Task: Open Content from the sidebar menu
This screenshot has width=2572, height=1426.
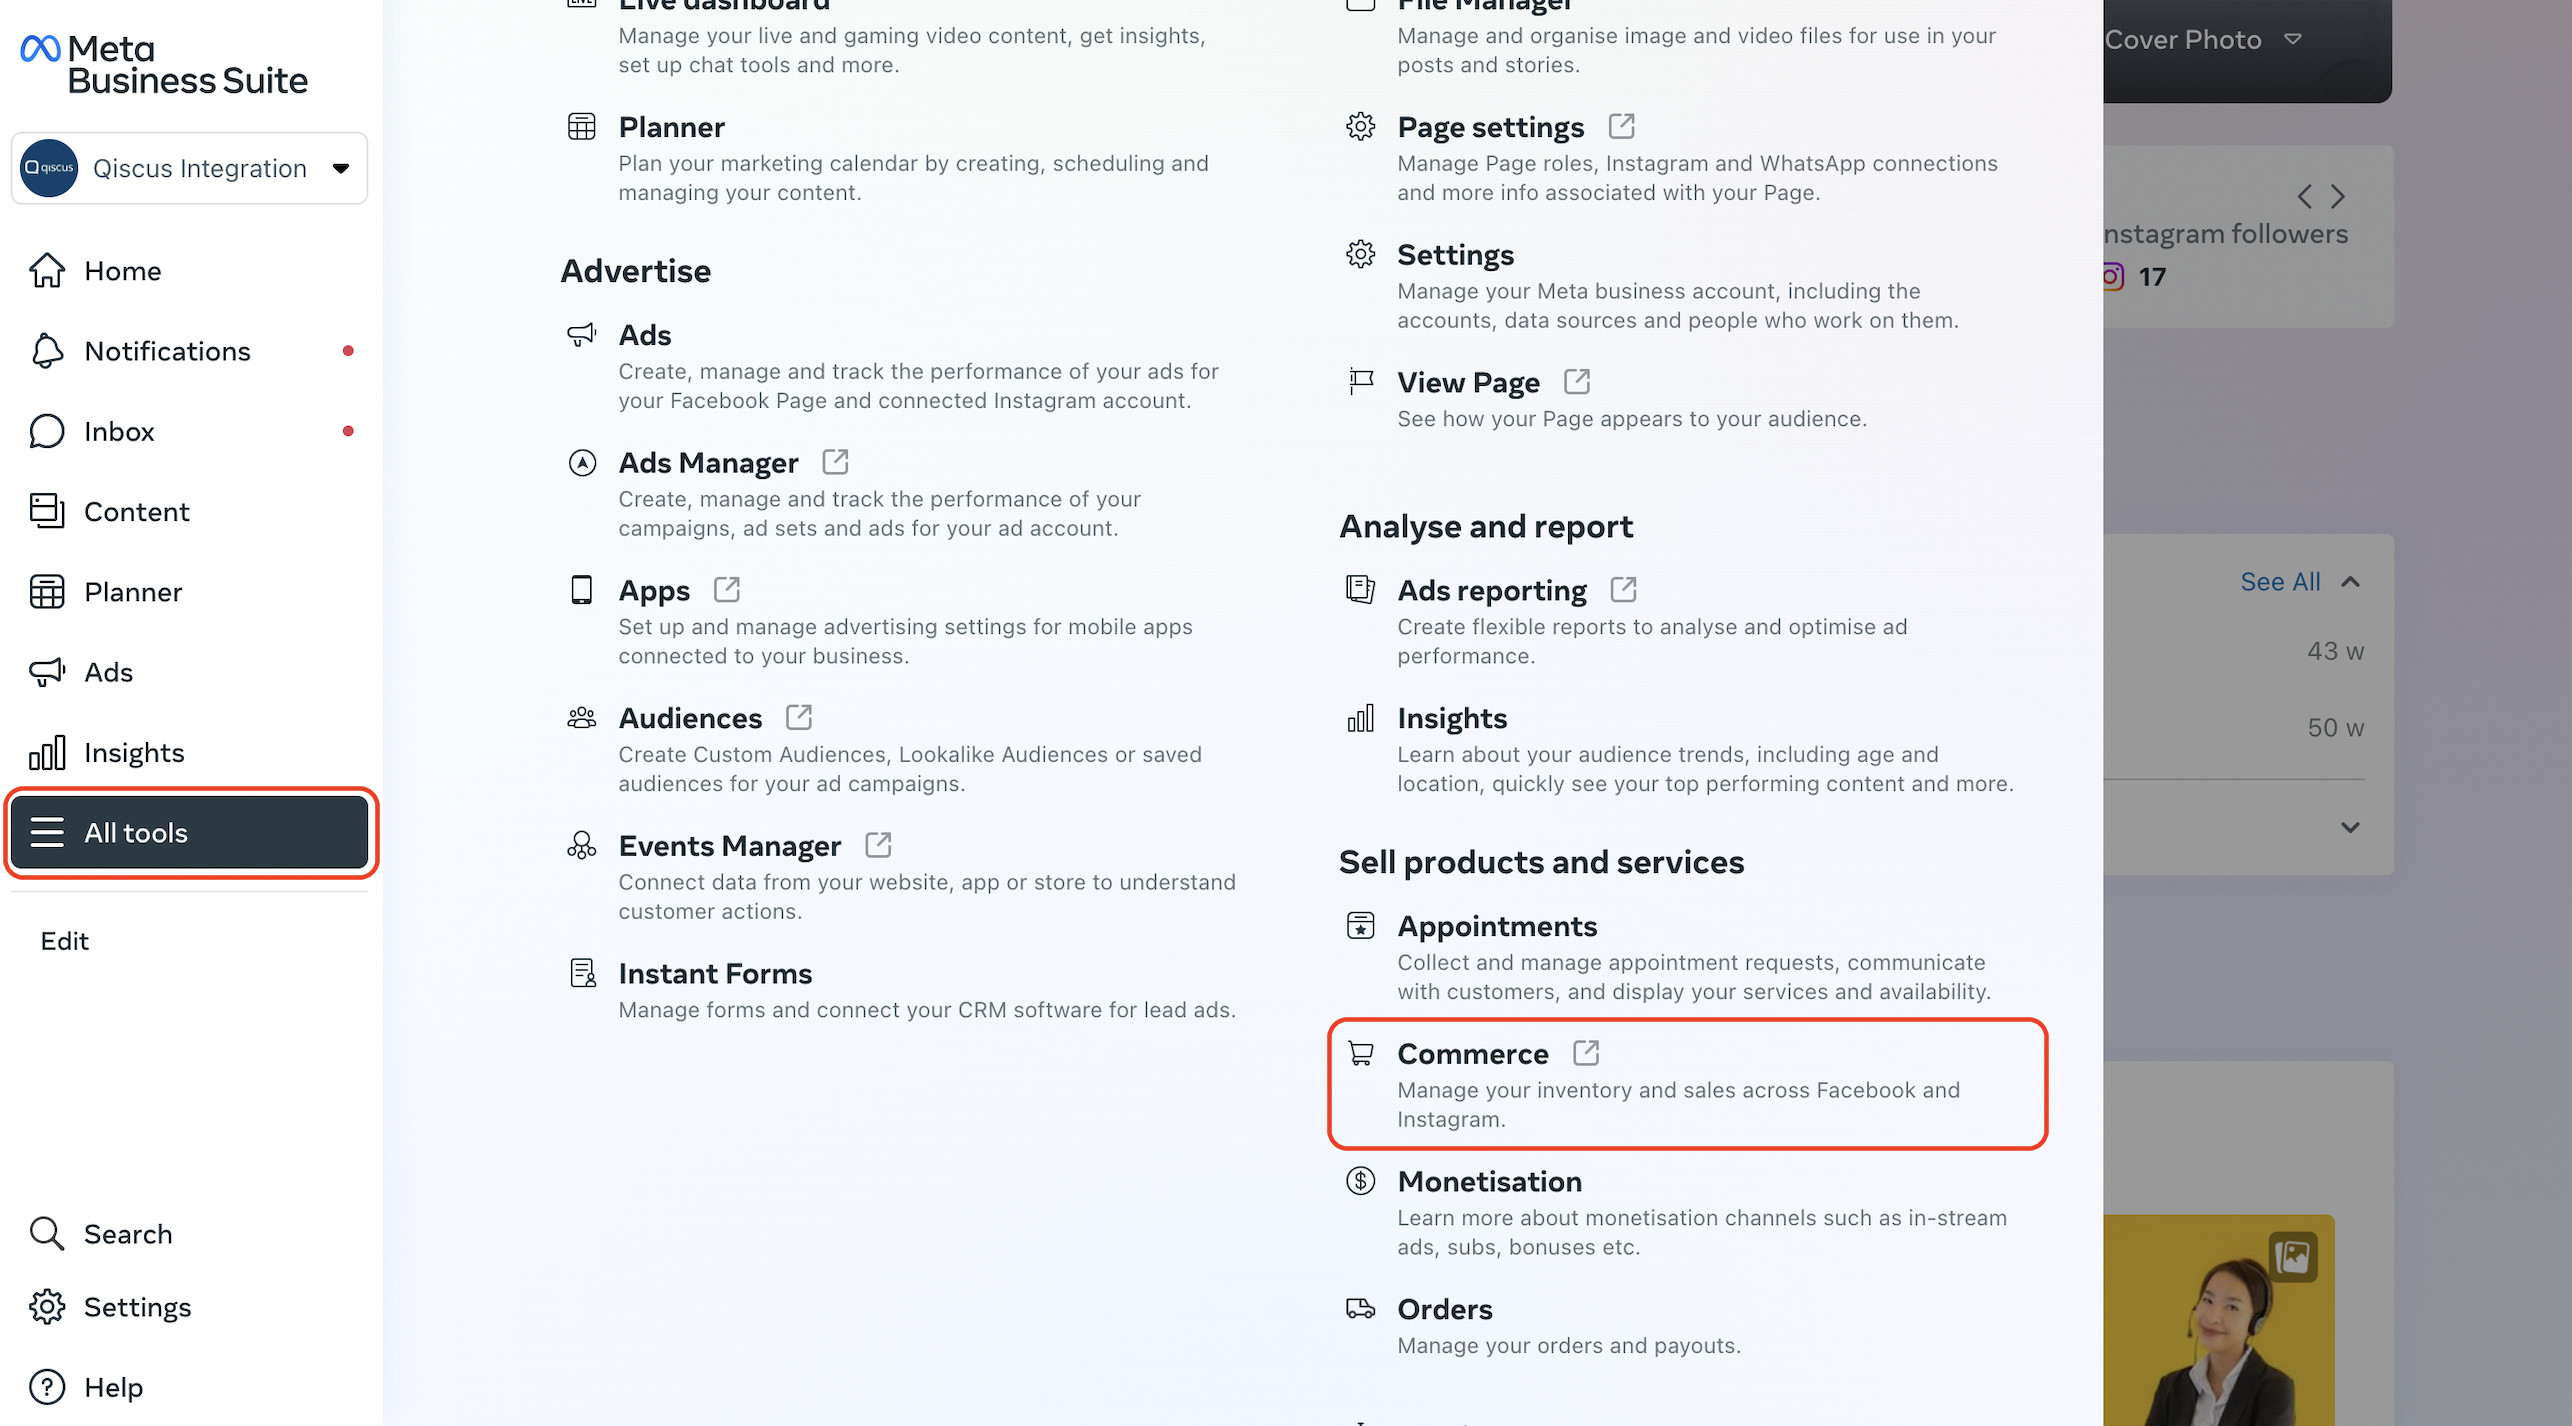Action: tap(136, 512)
